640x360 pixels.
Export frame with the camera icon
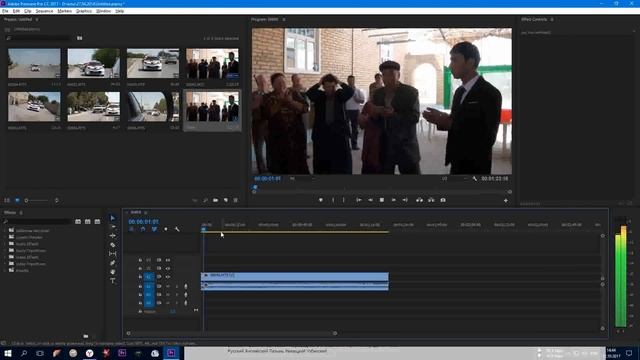[443, 200]
